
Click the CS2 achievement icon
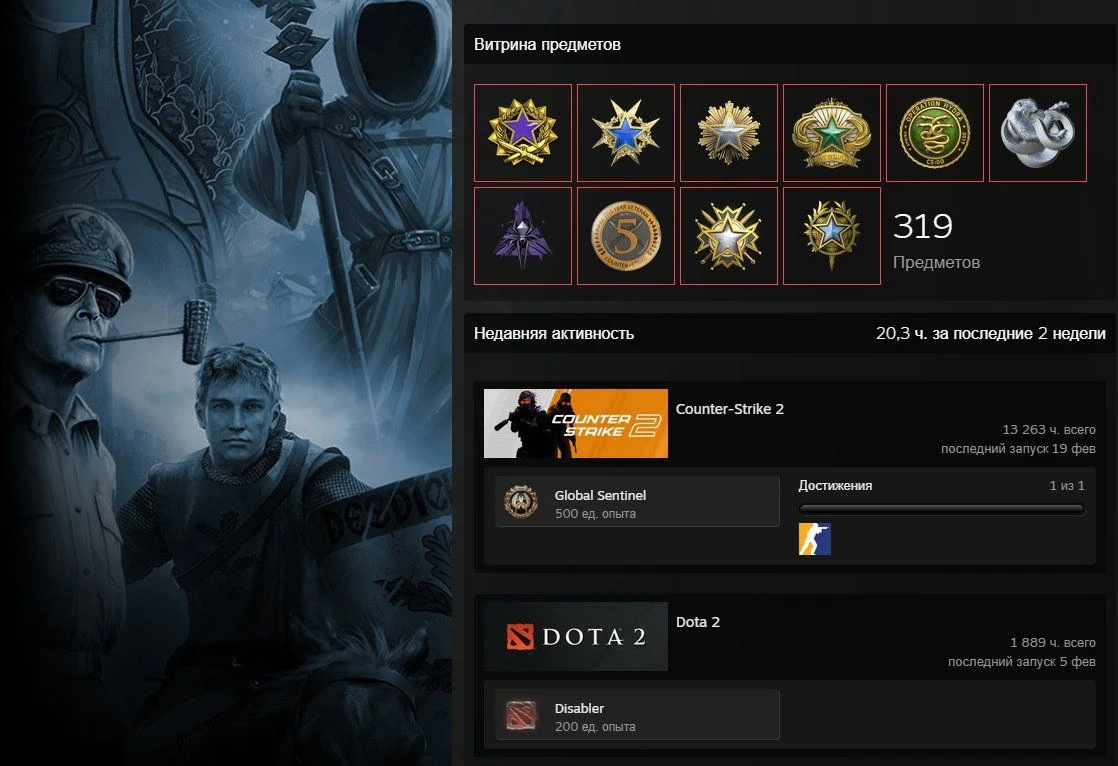pyautogui.click(x=814, y=538)
